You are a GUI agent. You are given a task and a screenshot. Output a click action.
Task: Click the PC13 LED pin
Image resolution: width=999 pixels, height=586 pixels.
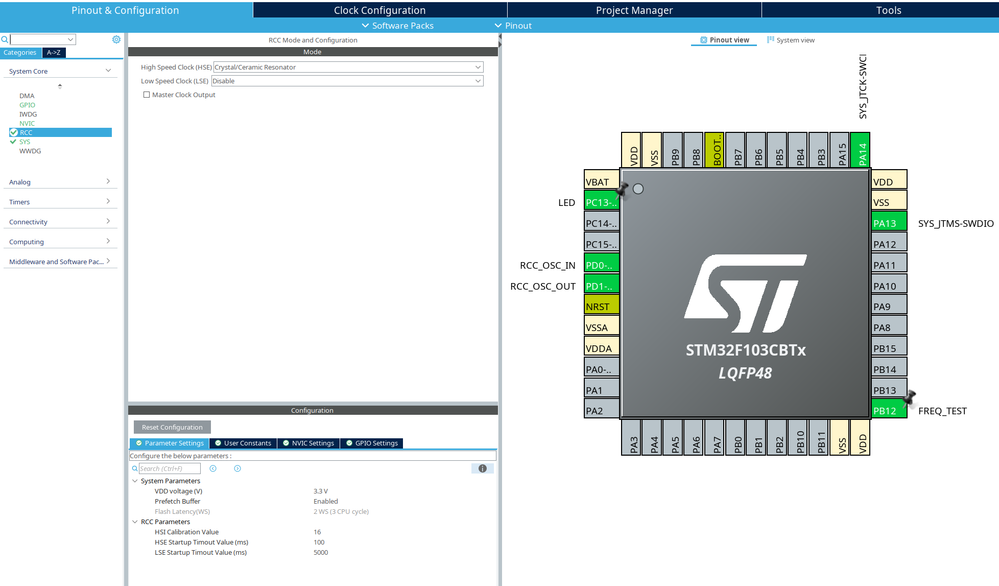(x=602, y=202)
